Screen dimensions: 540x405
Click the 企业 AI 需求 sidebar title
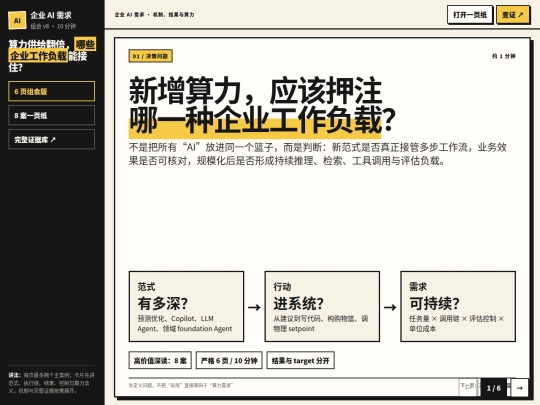click(x=51, y=15)
